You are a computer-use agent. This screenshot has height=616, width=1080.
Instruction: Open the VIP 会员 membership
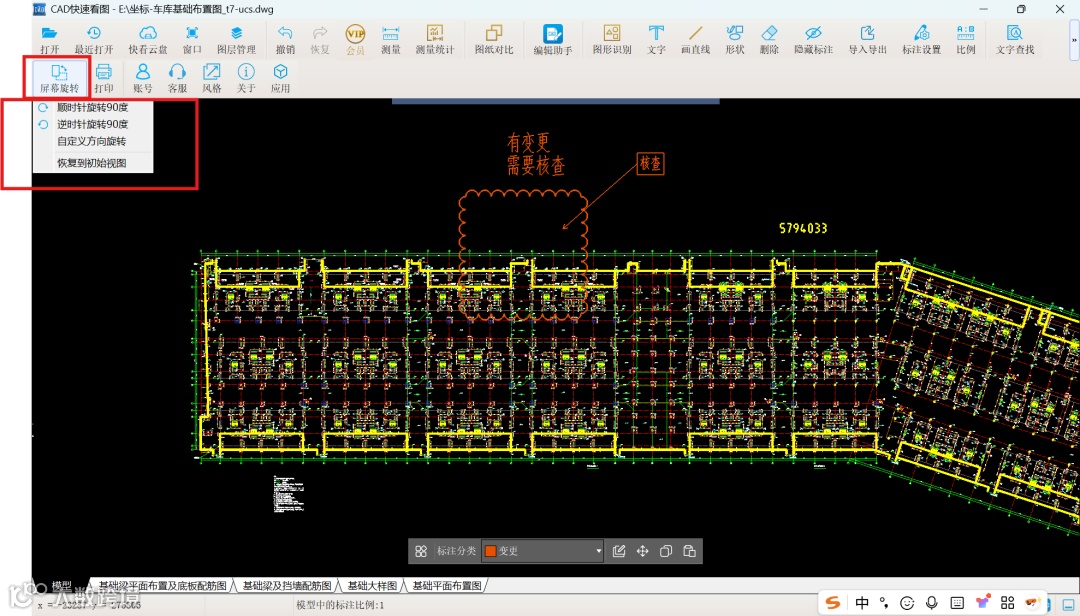(355, 39)
